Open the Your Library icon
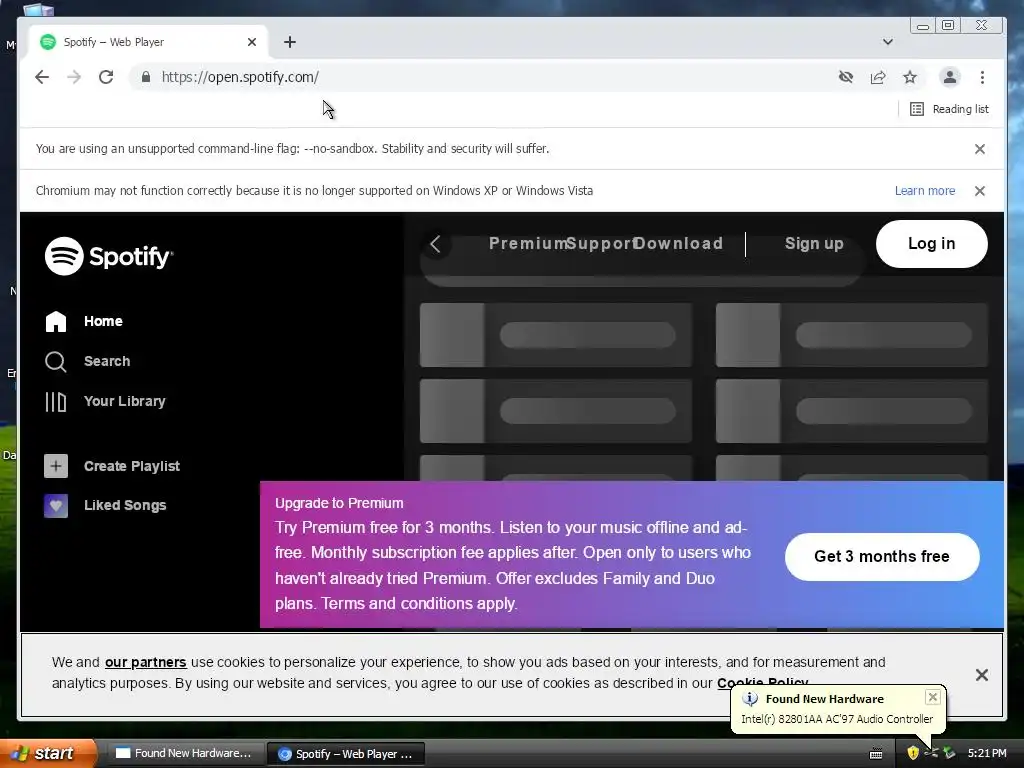This screenshot has width=1024, height=768. (x=56, y=402)
